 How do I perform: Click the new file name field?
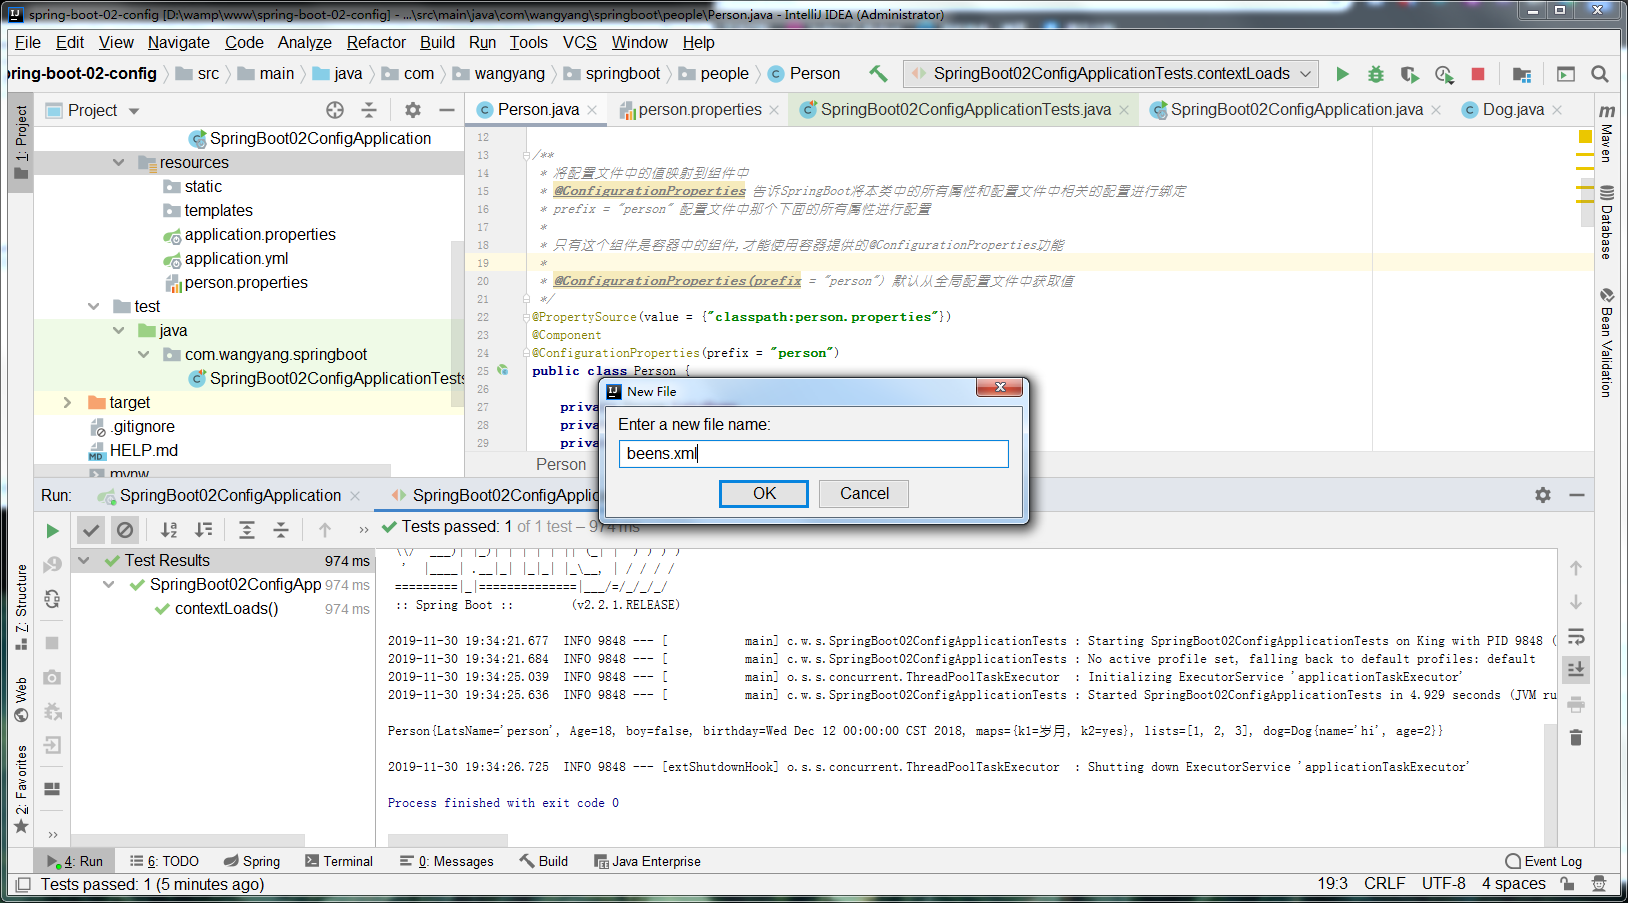click(814, 453)
